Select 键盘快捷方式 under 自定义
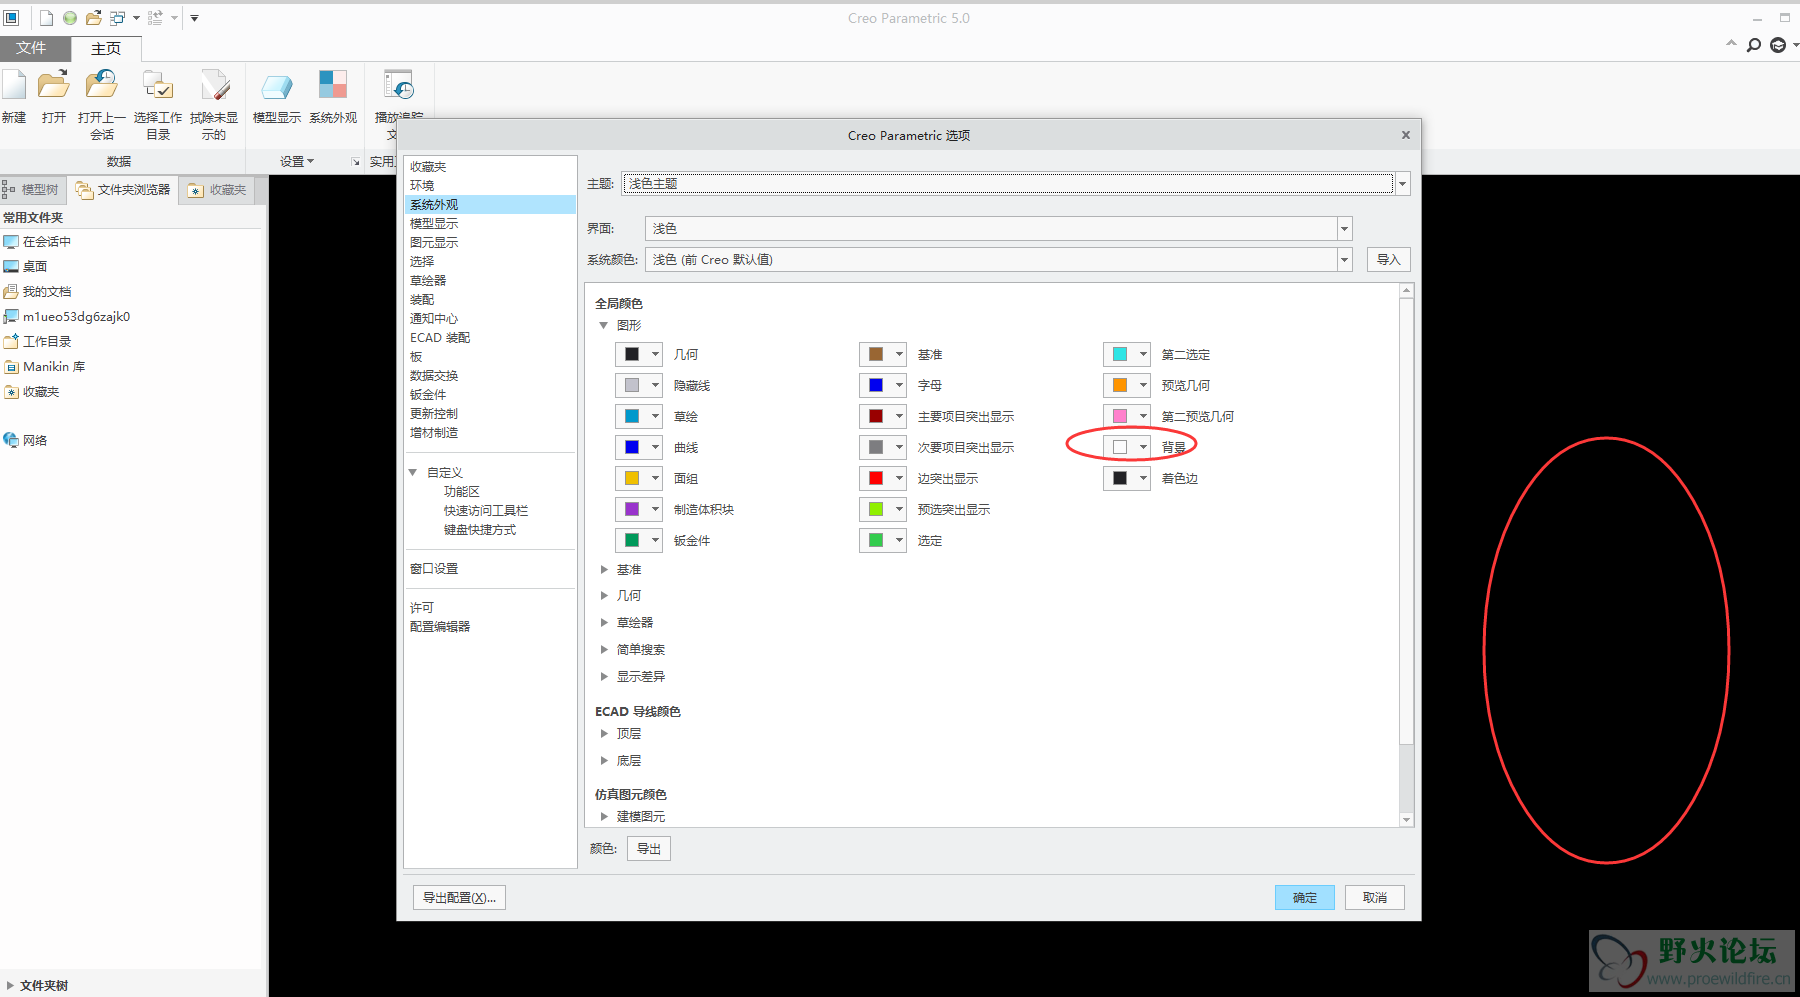 coord(480,530)
